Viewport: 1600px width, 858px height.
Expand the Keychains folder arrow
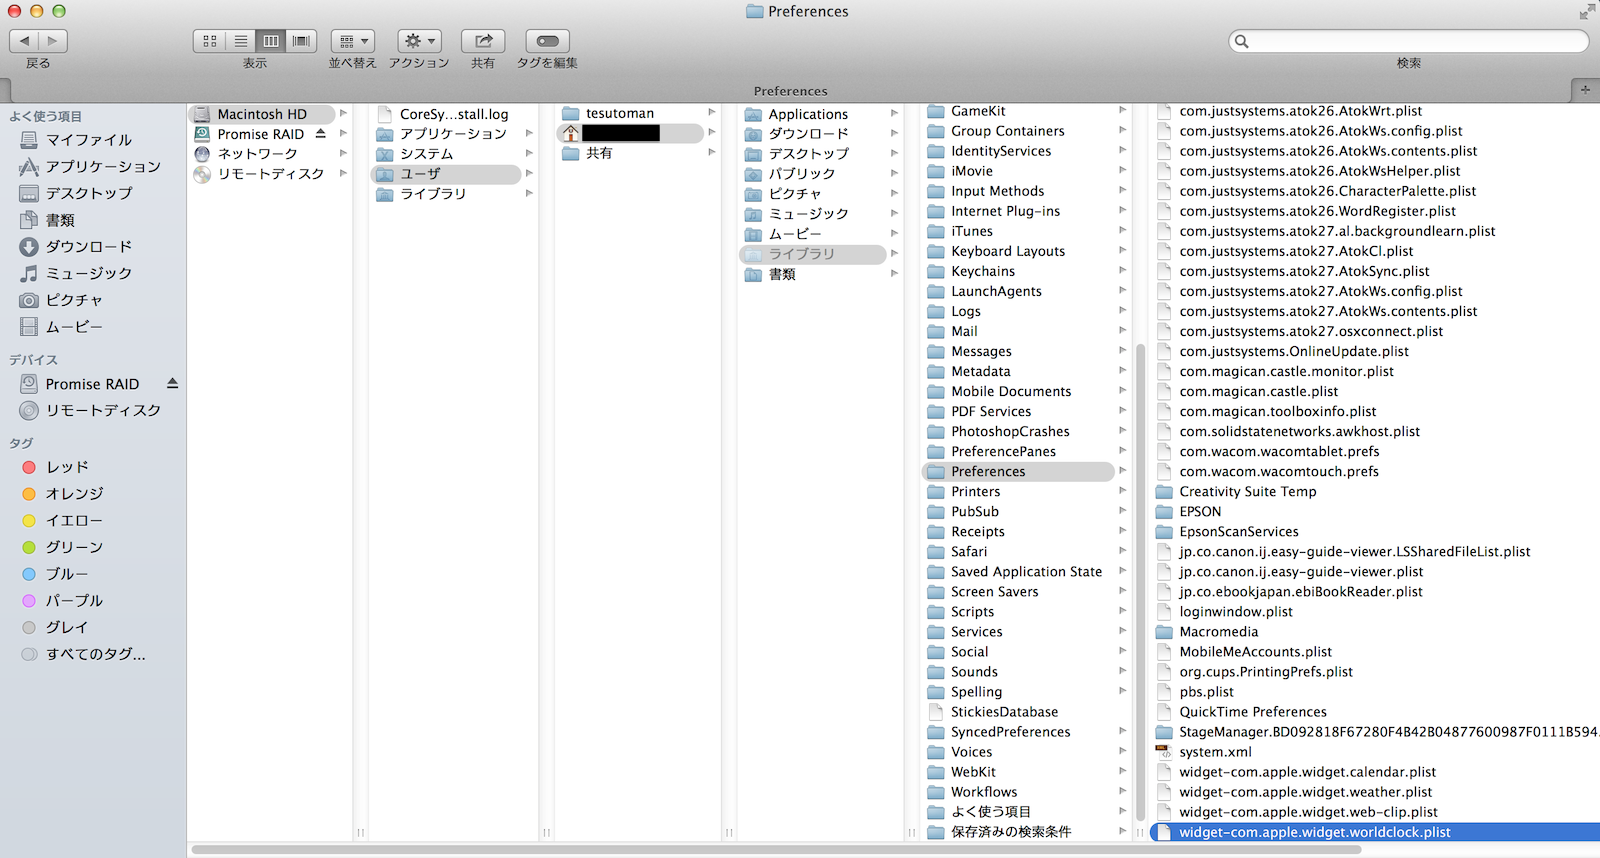click(x=1122, y=271)
